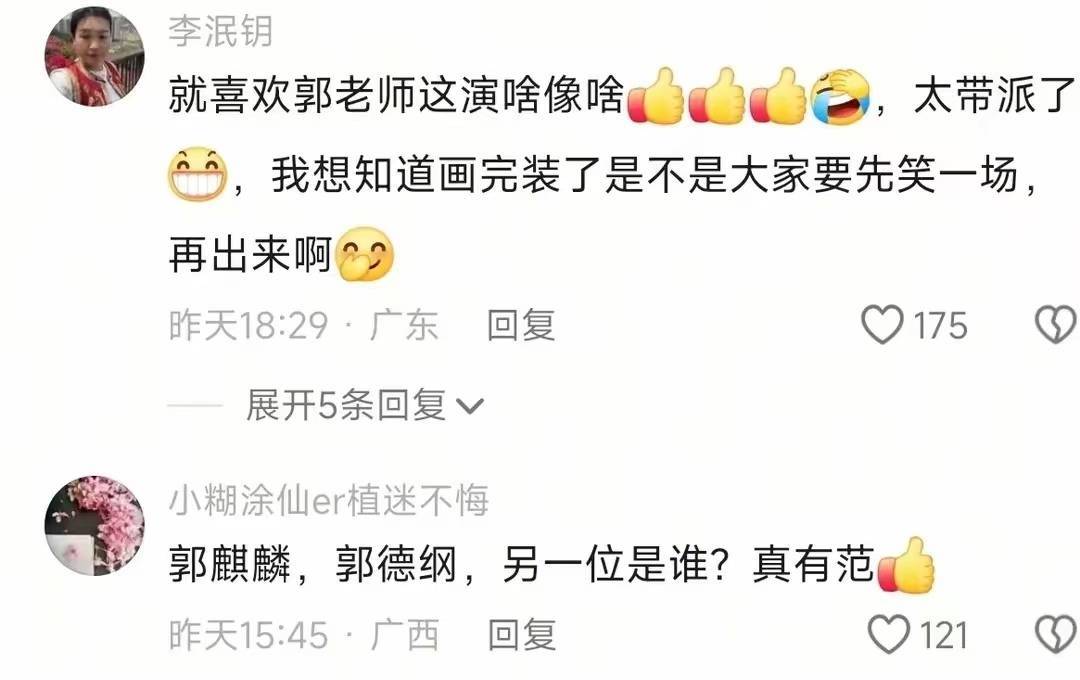Reply to the comment posted from 广西
The image size is (1080, 680).
point(522,635)
